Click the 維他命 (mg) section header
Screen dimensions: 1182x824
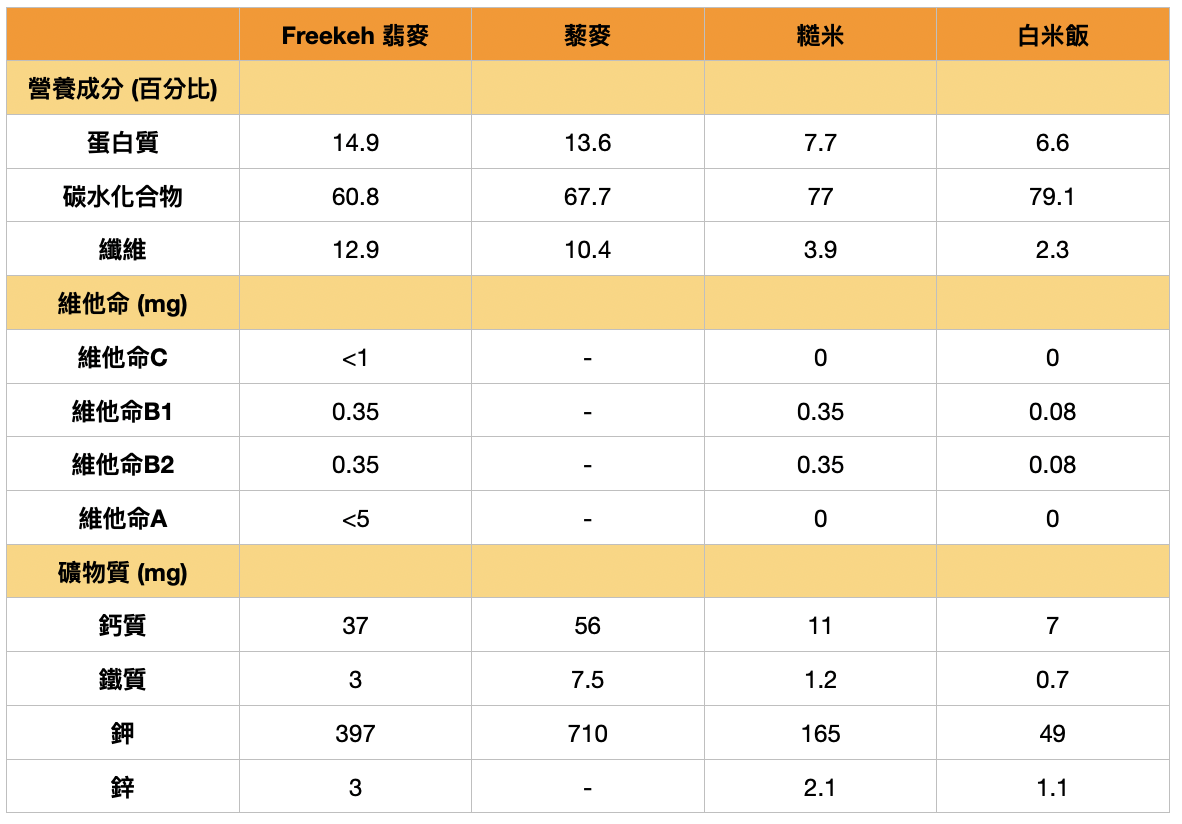coord(123,304)
